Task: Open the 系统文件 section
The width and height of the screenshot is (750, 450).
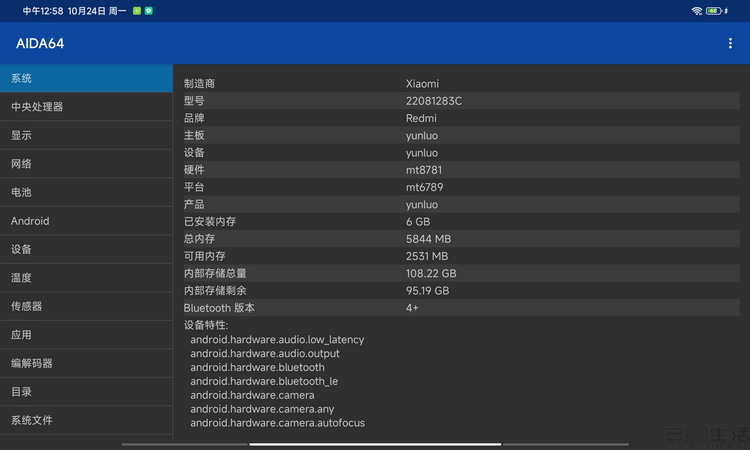Action: tap(86, 420)
